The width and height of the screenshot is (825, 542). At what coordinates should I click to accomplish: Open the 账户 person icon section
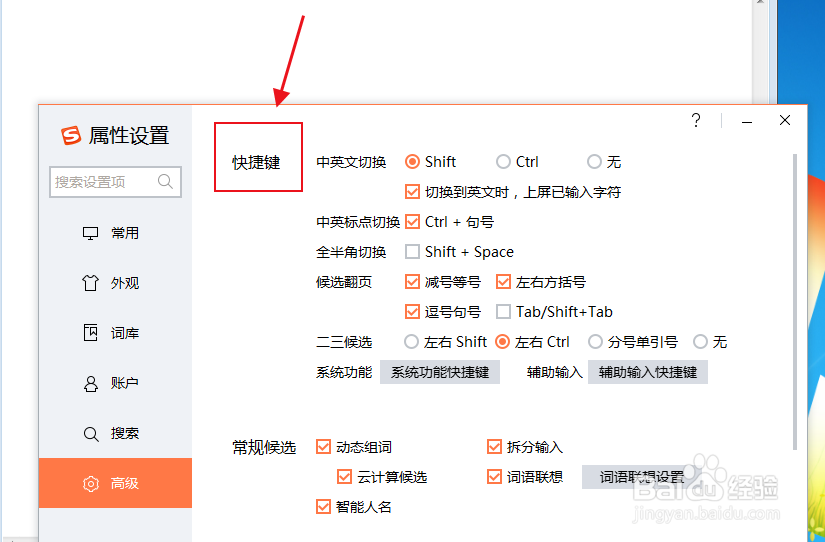click(90, 384)
